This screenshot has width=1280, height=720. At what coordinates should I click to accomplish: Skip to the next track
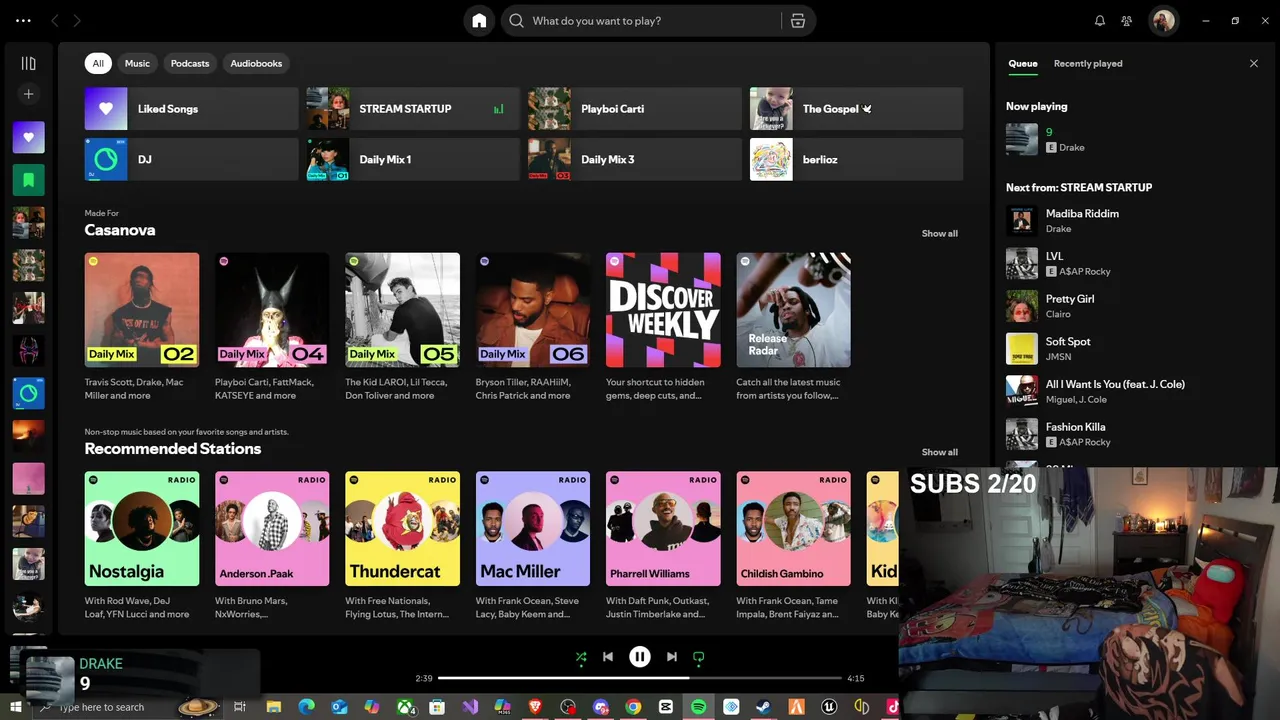click(x=672, y=657)
